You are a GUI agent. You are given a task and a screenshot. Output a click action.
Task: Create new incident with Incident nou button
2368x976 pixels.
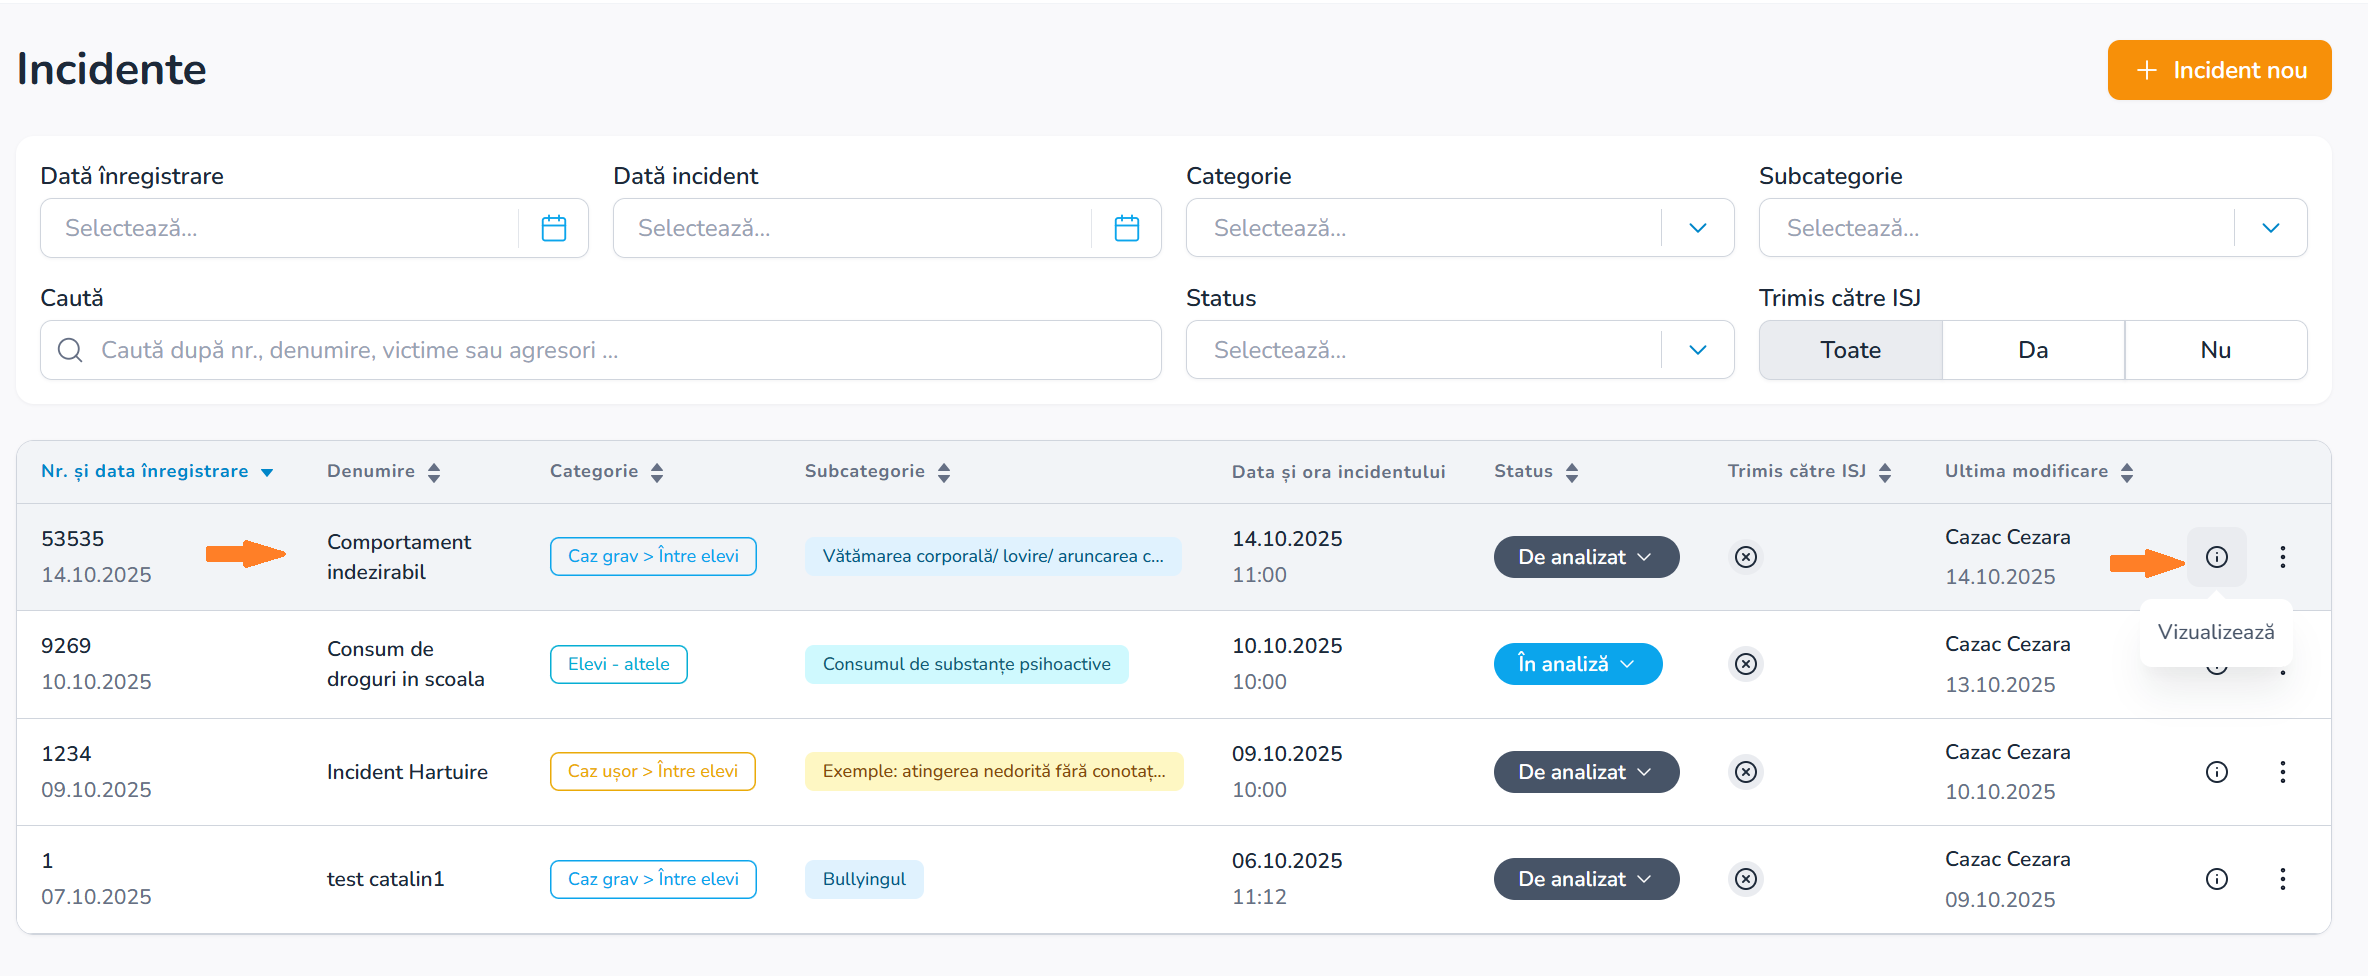point(2219,70)
